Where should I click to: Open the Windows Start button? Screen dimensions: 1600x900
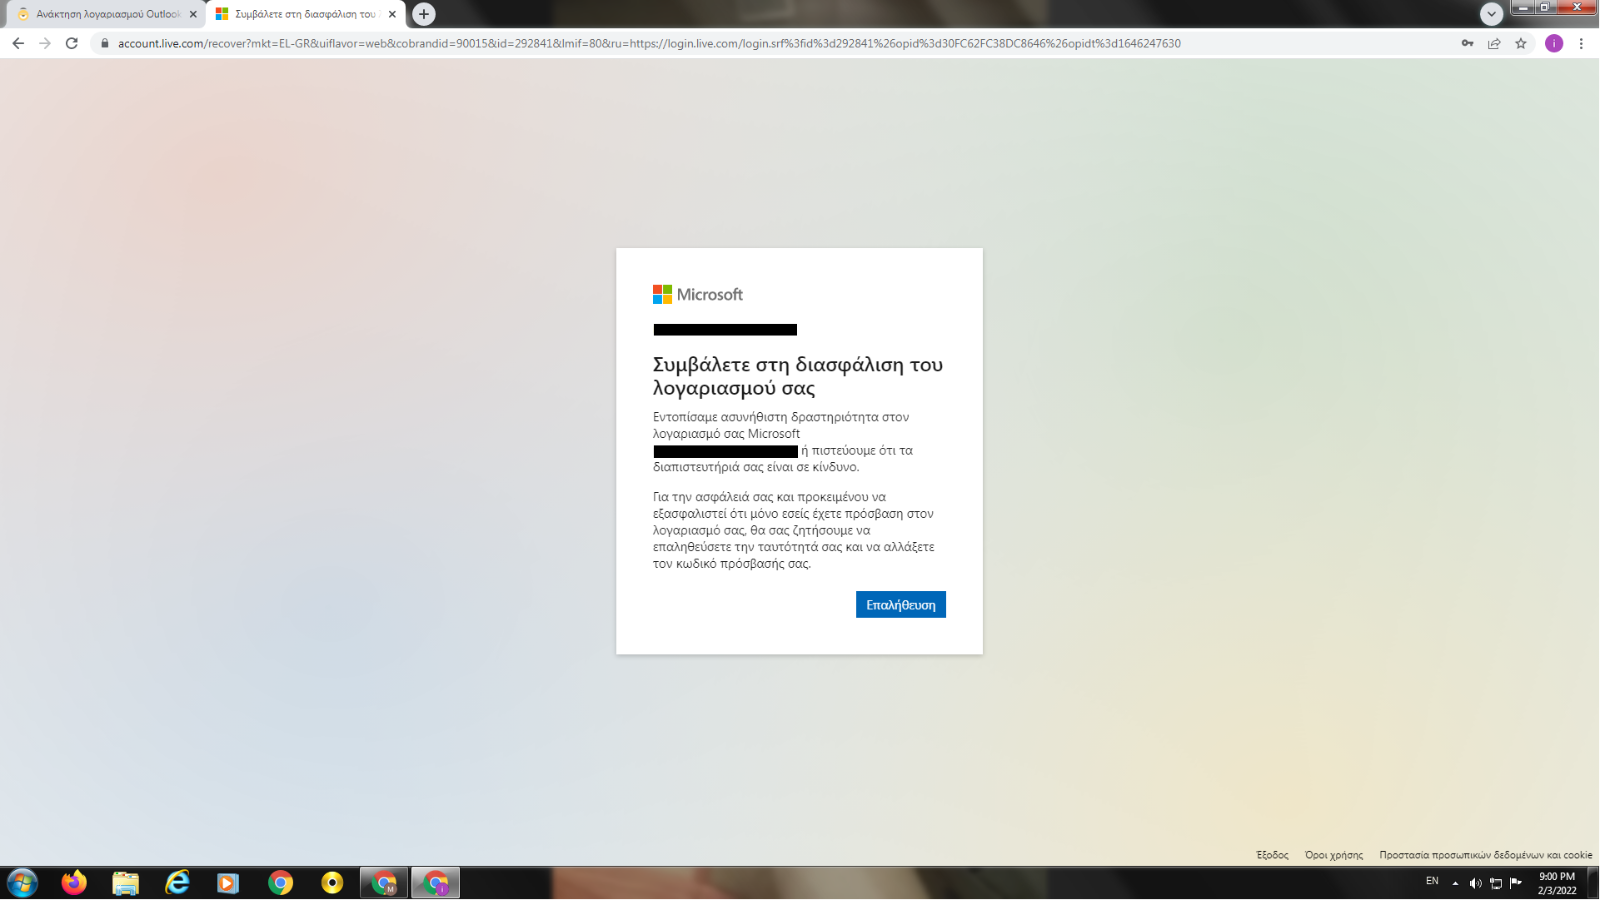(x=22, y=883)
